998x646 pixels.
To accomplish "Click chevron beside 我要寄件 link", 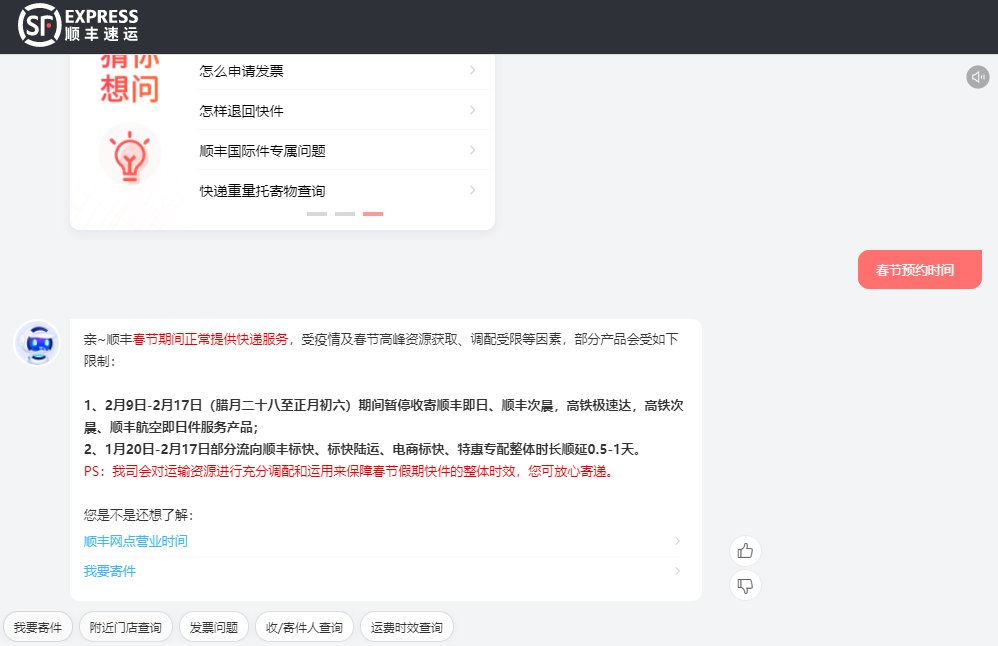I will 677,571.
